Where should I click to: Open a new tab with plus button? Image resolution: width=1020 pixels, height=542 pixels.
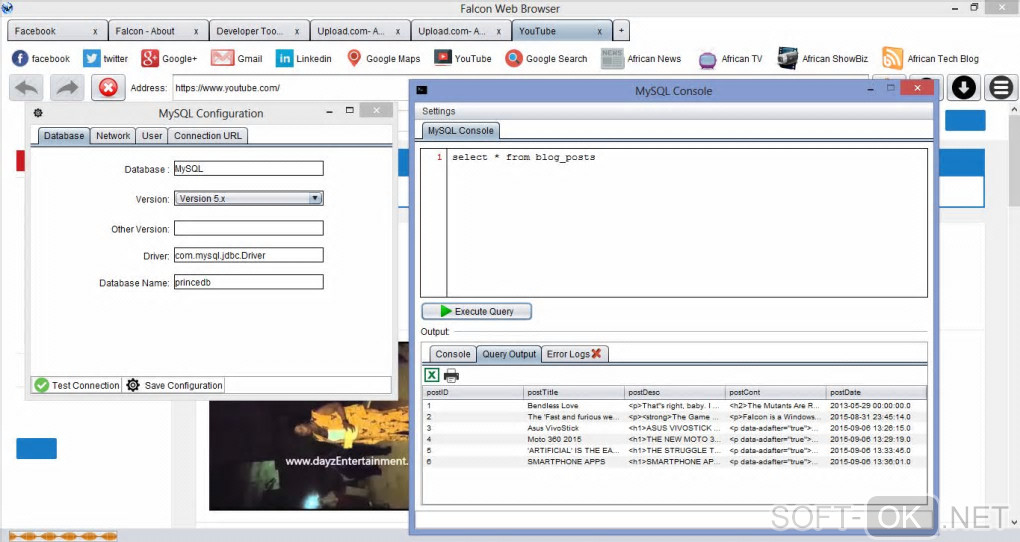[621, 31]
